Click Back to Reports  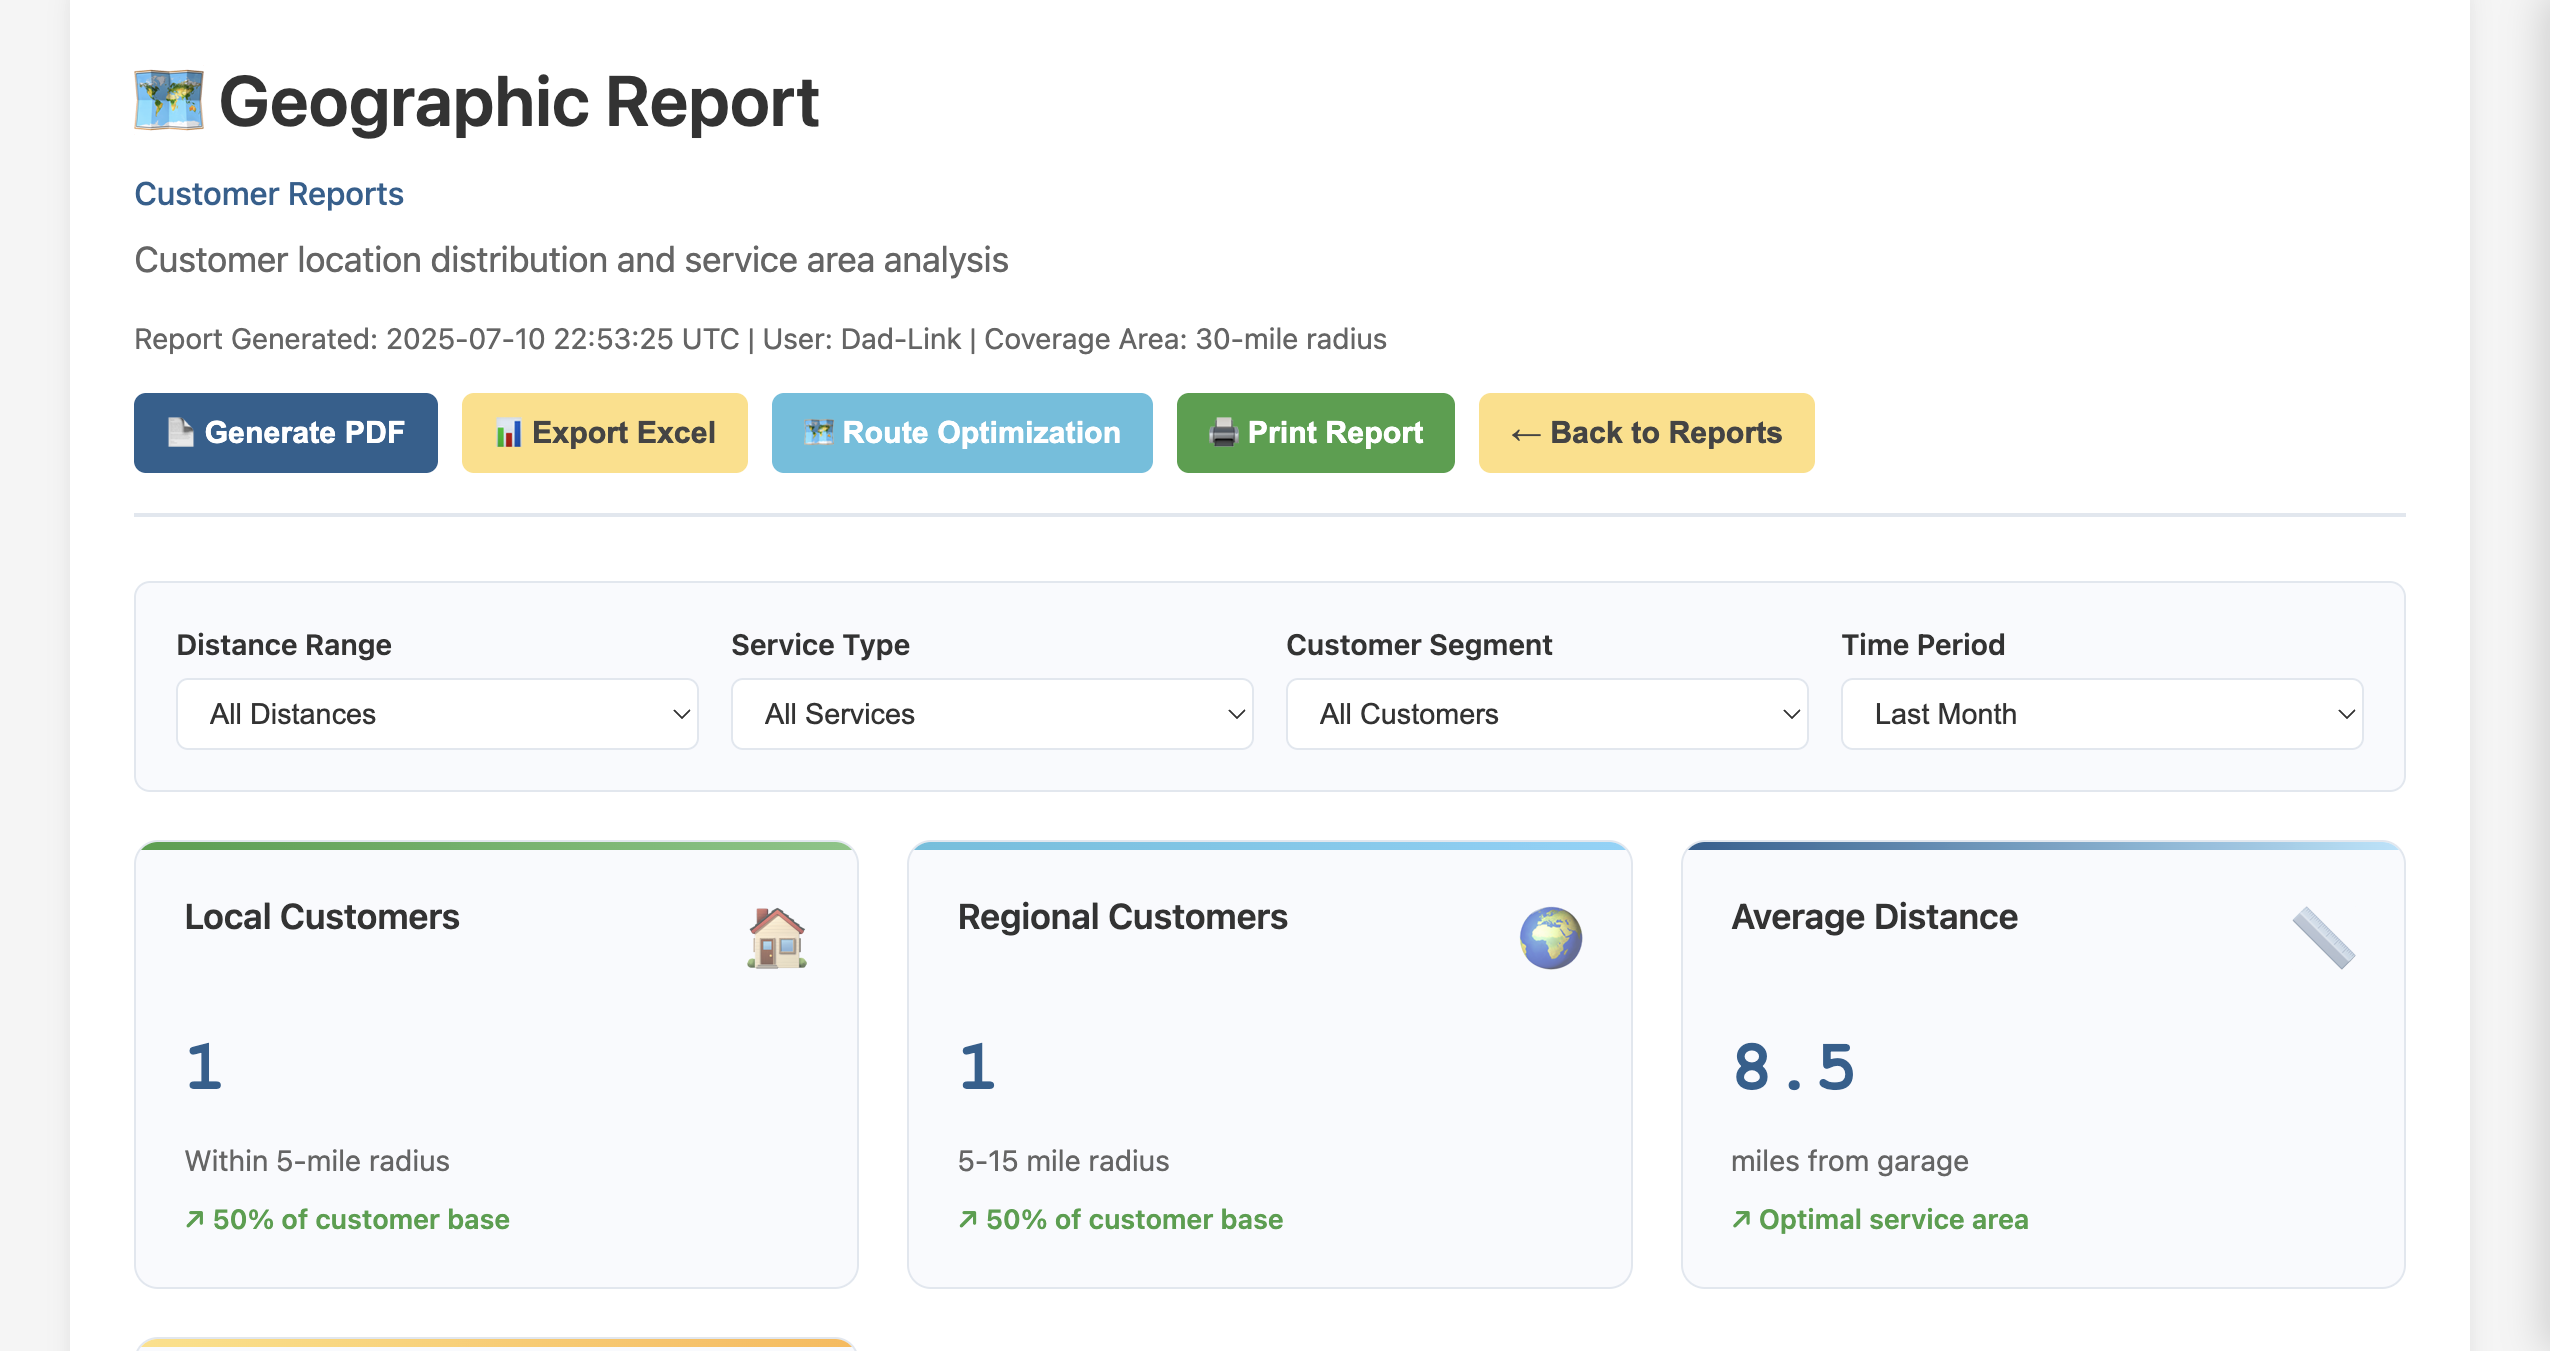(x=1645, y=433)
